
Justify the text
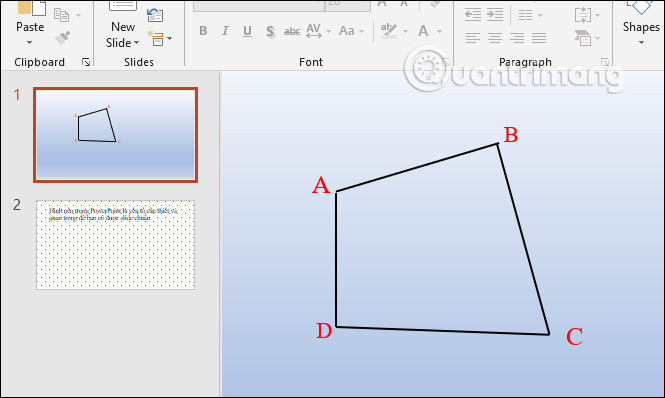coord(539,38)
